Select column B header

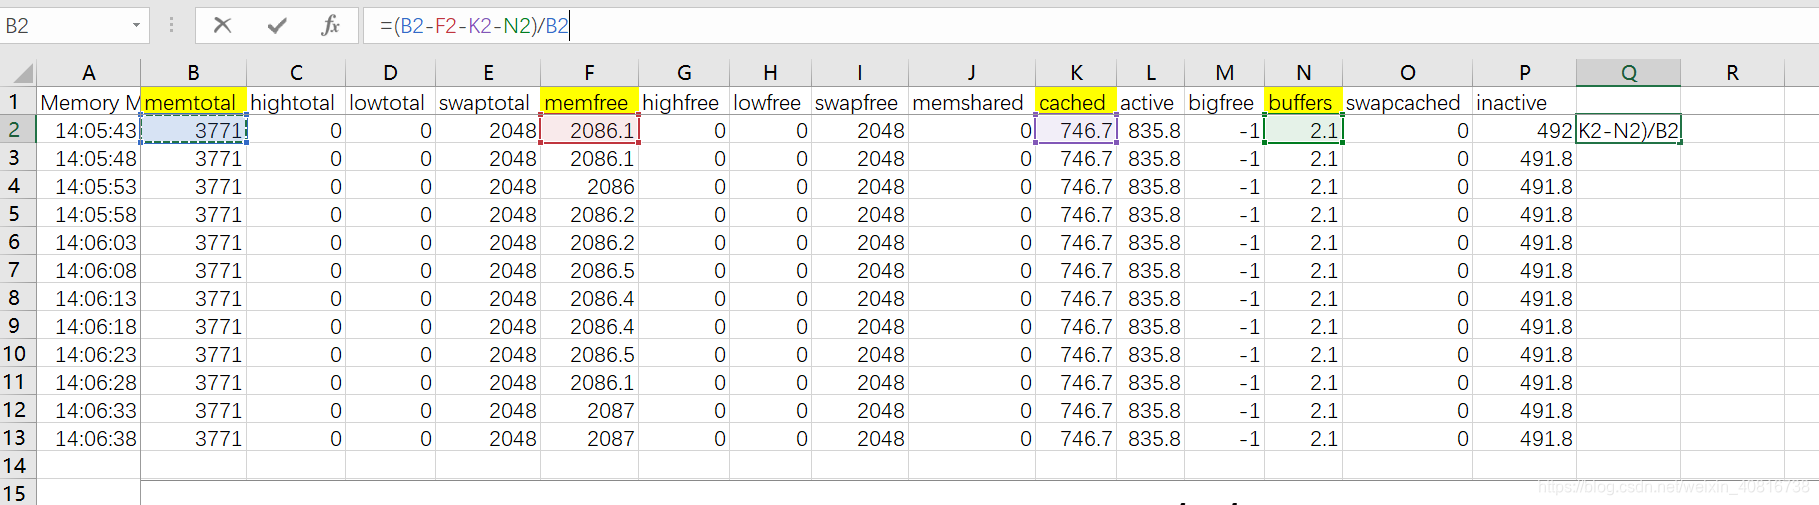(193, 73)
